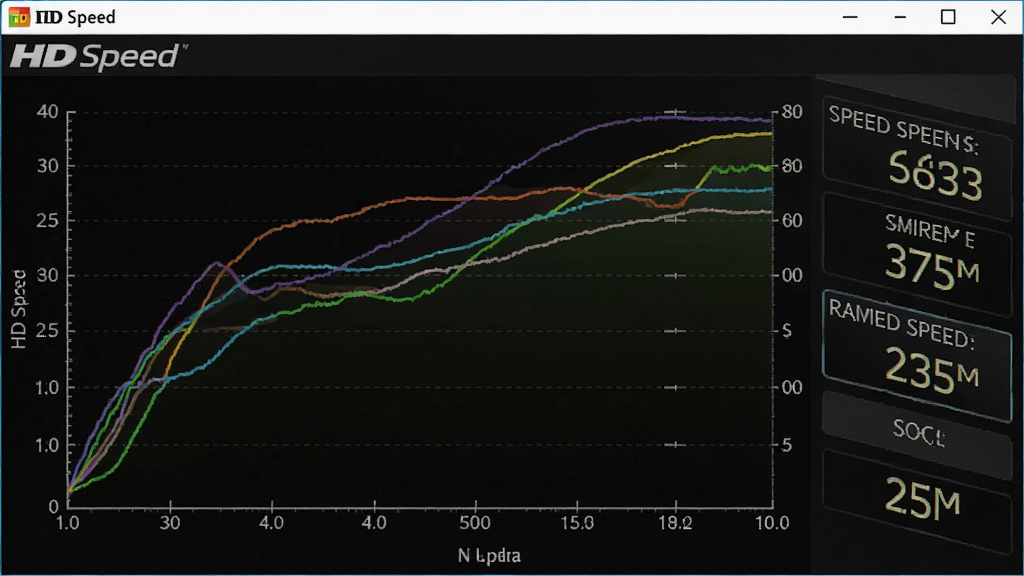The height and width of the screenshot is (576, 1024).
Task: Click the 10.0 label on the bottom axis
Action: [773, 523]
